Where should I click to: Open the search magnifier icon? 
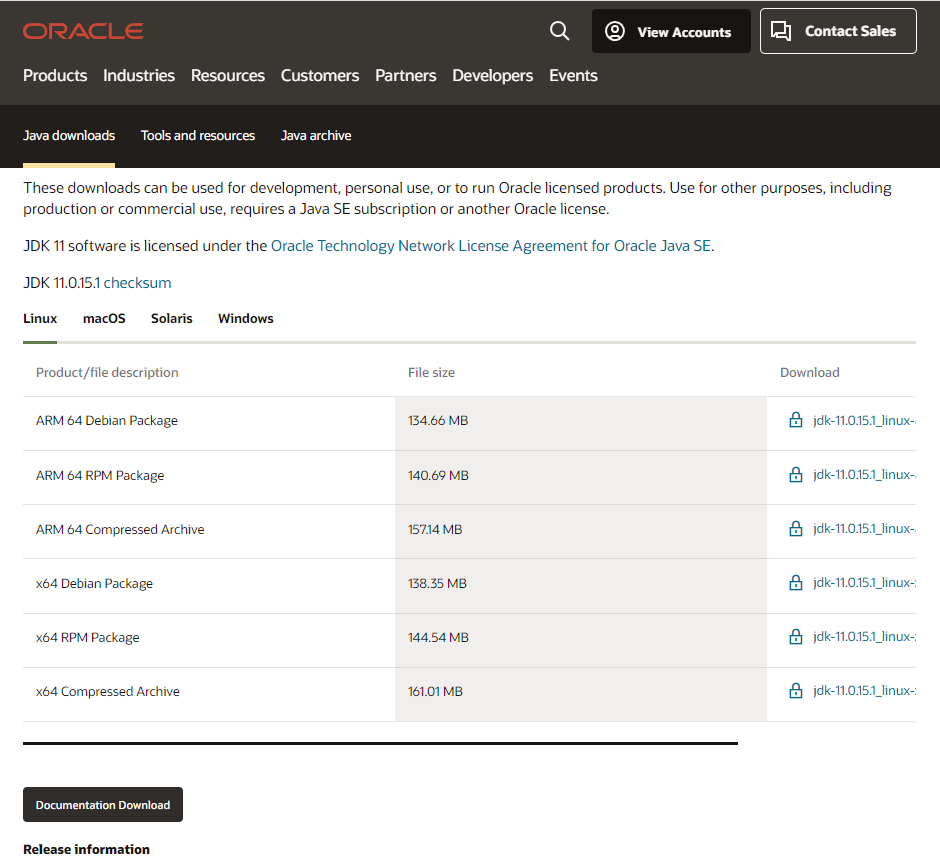pyautogui.click(x=559, y=31)
